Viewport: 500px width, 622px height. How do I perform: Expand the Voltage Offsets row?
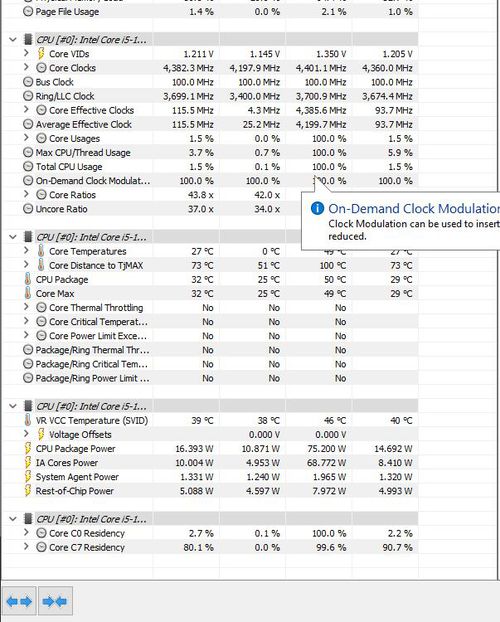tap(26, 434)
